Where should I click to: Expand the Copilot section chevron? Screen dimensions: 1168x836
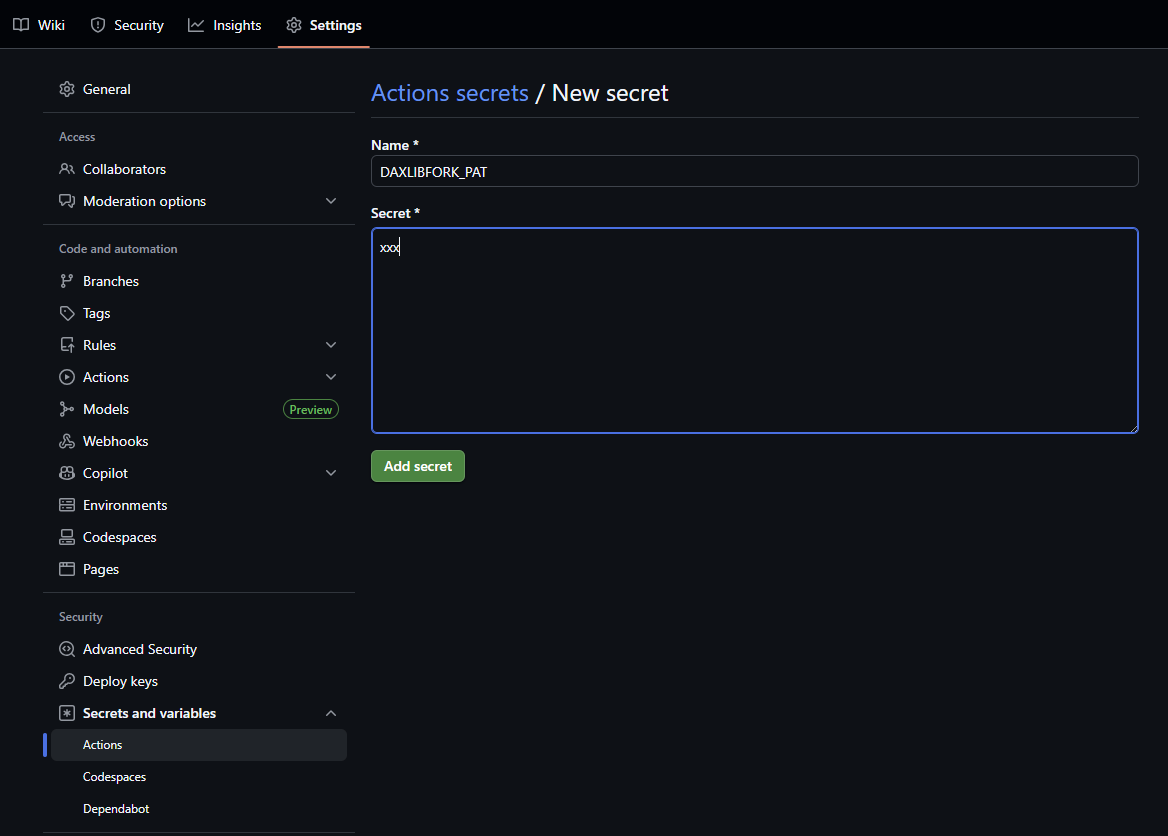point(331,473)
